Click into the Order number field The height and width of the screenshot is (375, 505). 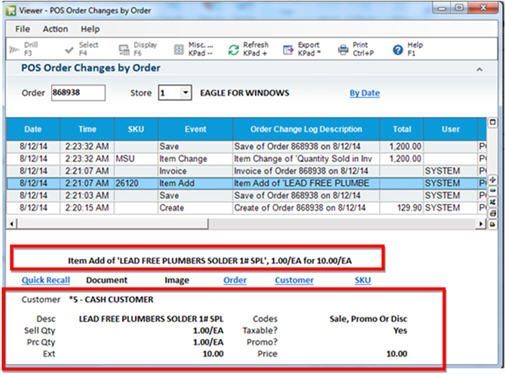78,92
